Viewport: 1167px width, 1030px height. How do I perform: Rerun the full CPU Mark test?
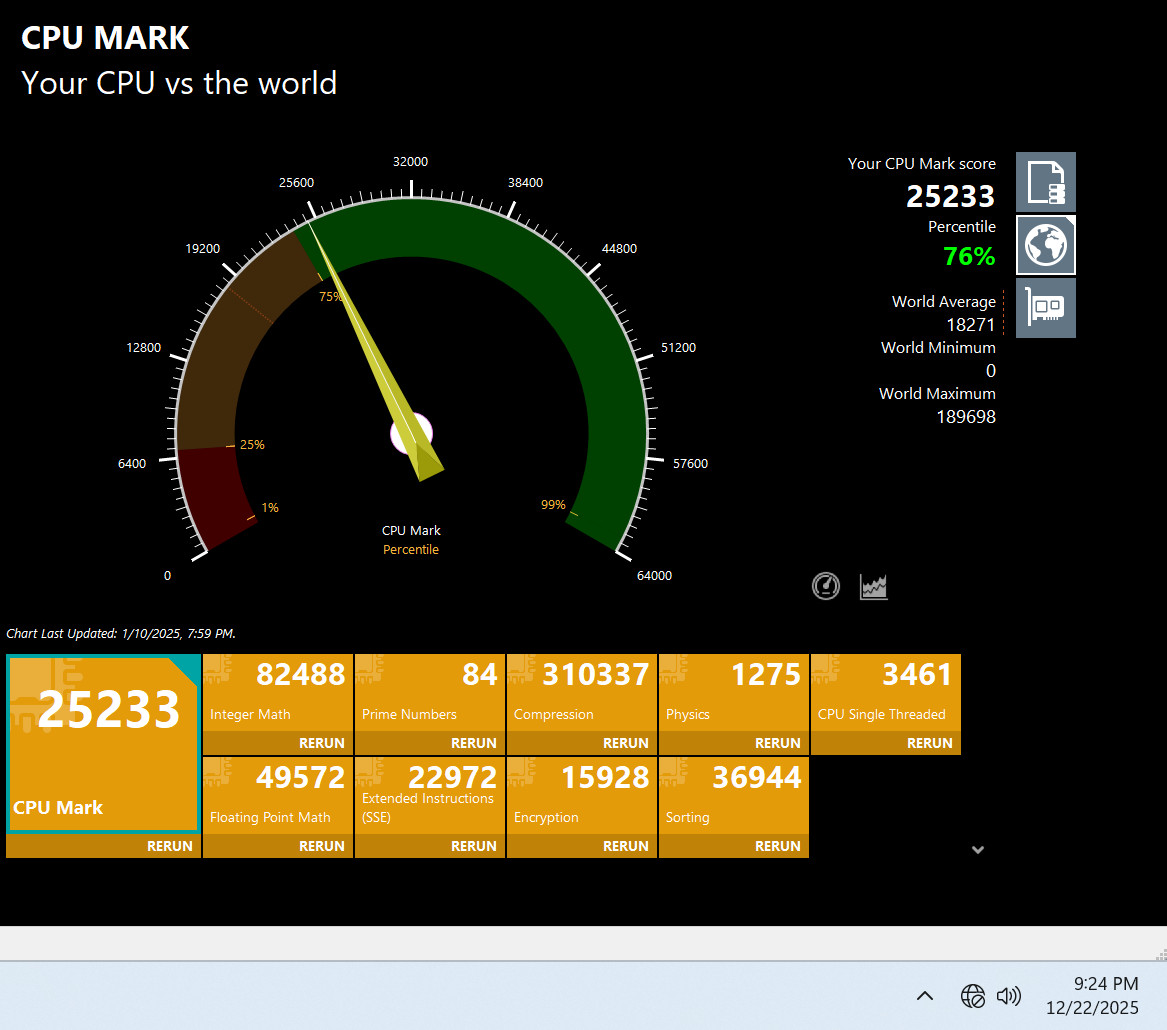click(x=169, y=846)
